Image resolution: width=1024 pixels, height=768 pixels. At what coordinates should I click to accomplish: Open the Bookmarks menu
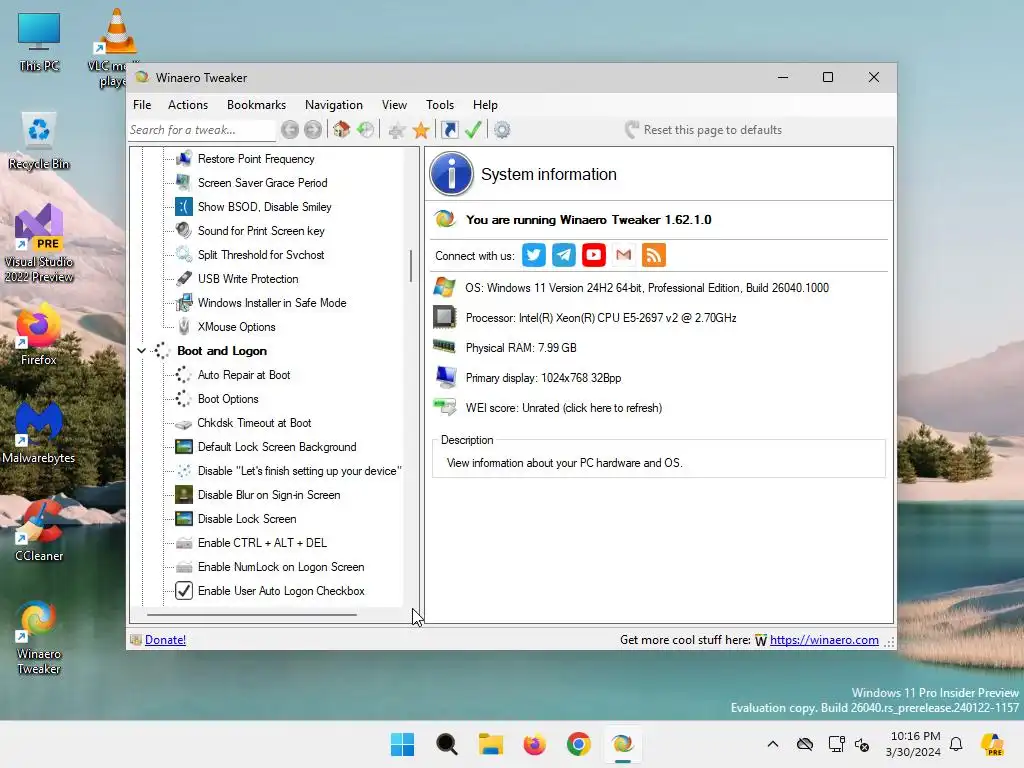coord(256,105)
